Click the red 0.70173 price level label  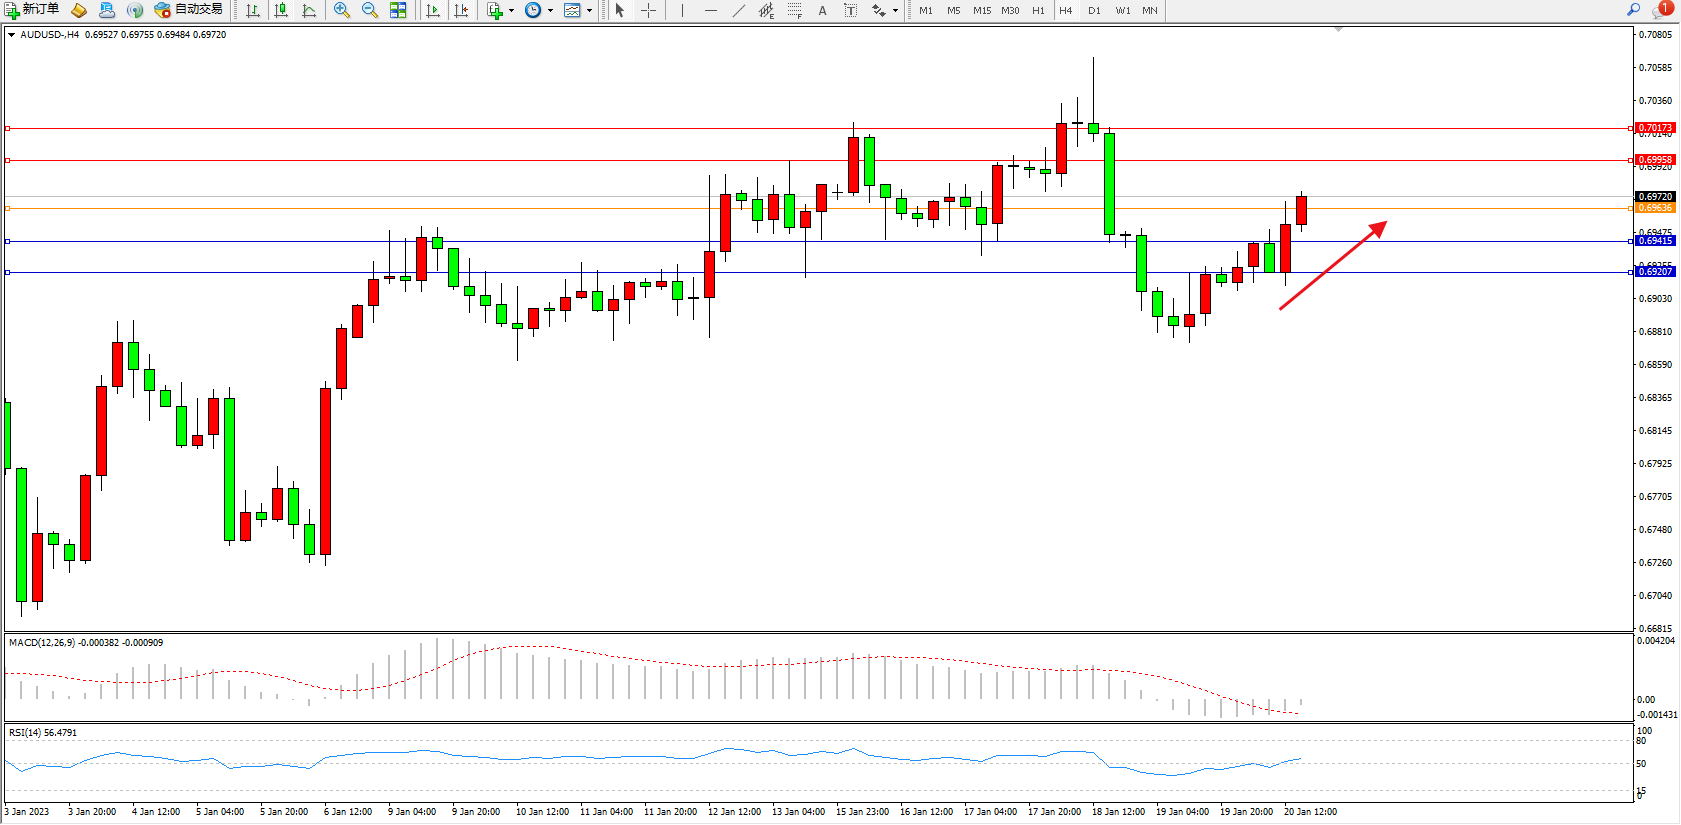[1654, 128]
